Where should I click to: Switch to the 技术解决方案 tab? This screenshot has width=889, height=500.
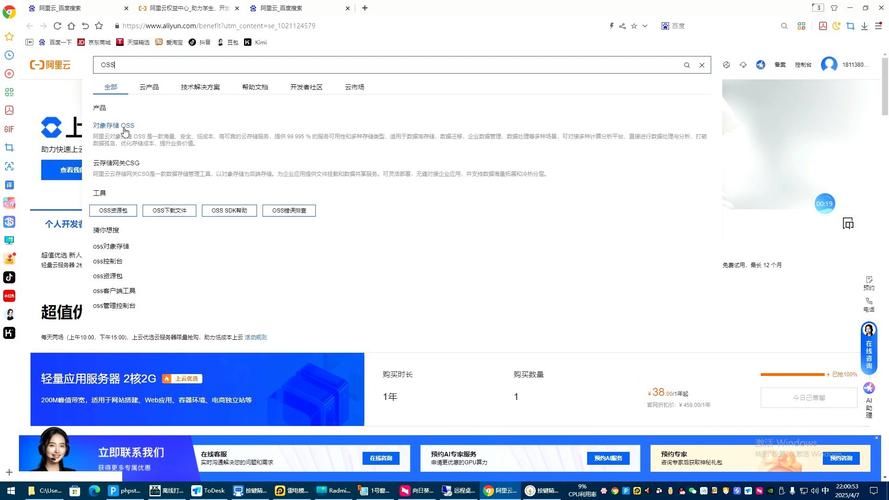point(200,87)
